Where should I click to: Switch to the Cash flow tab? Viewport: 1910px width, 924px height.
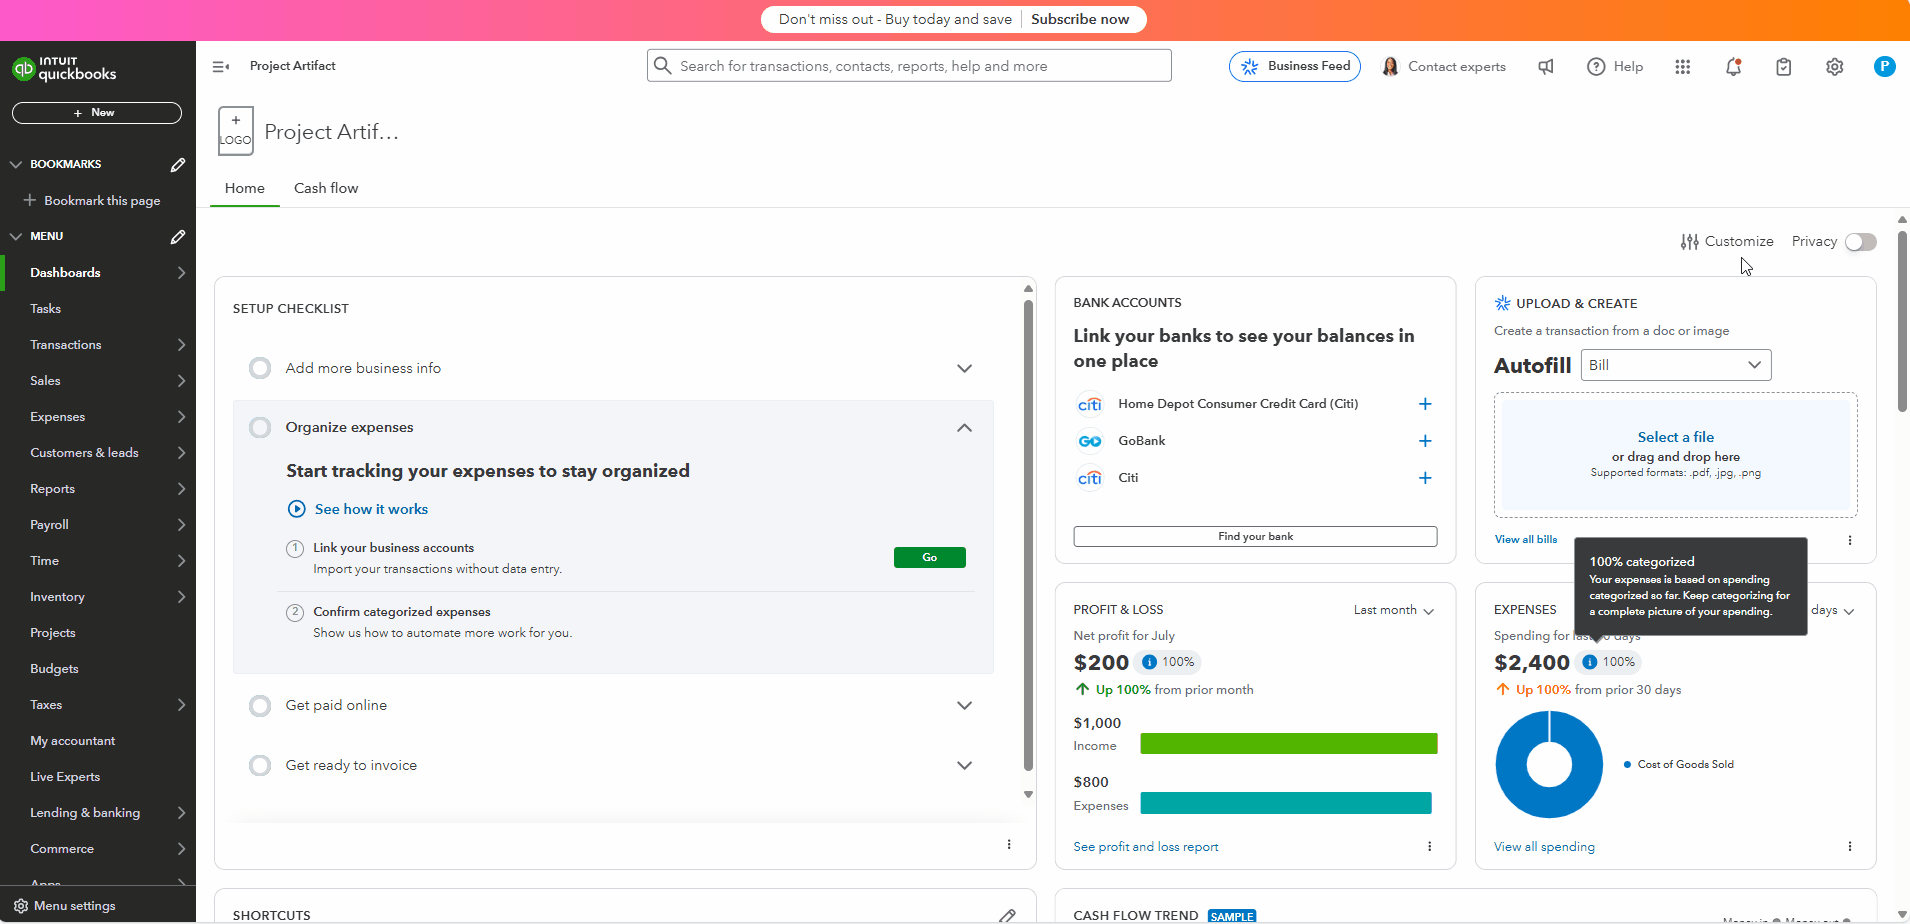[x=326, y=188]
